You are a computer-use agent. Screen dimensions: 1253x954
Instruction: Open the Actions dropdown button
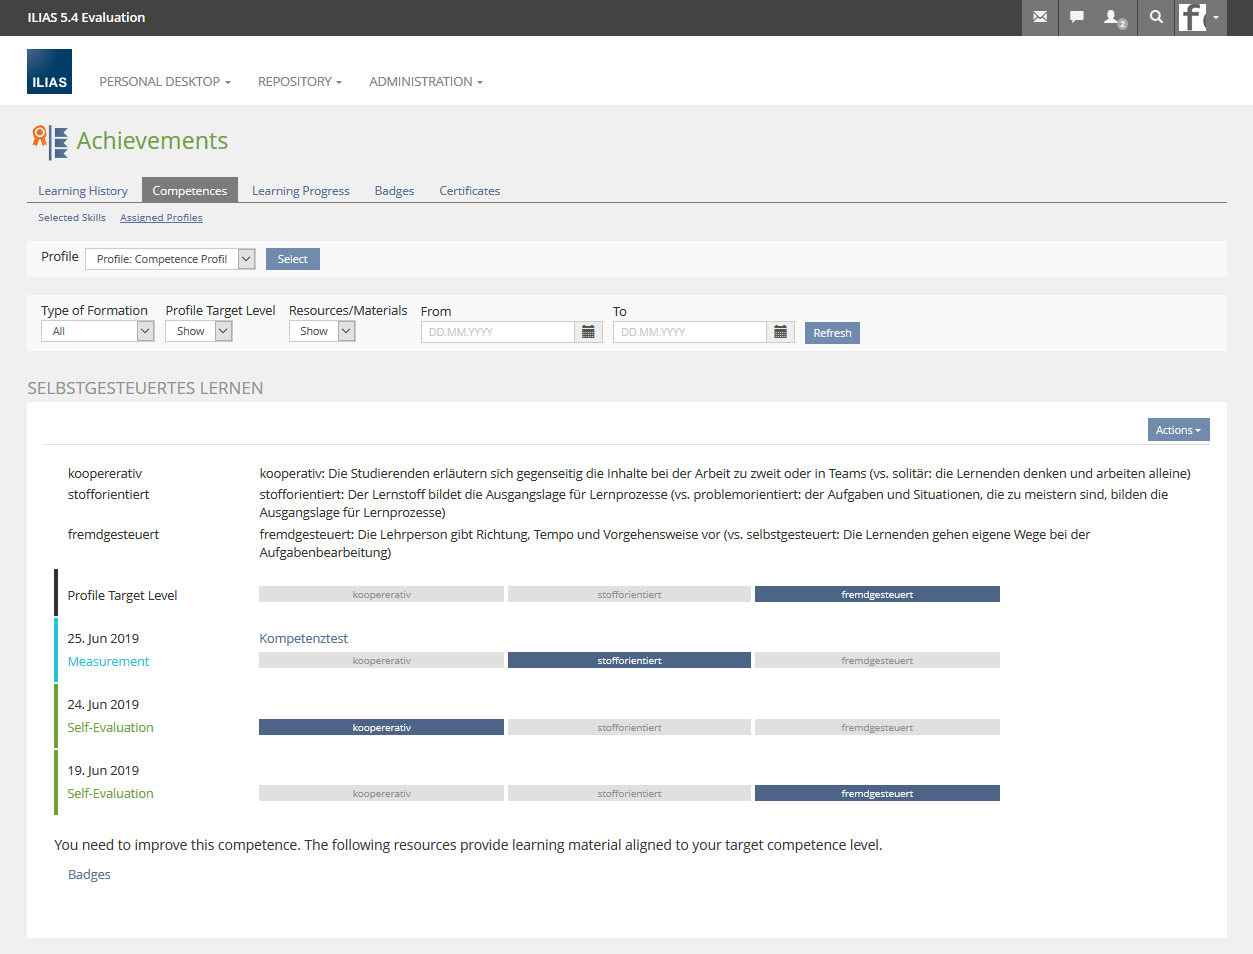(1178, 430)
